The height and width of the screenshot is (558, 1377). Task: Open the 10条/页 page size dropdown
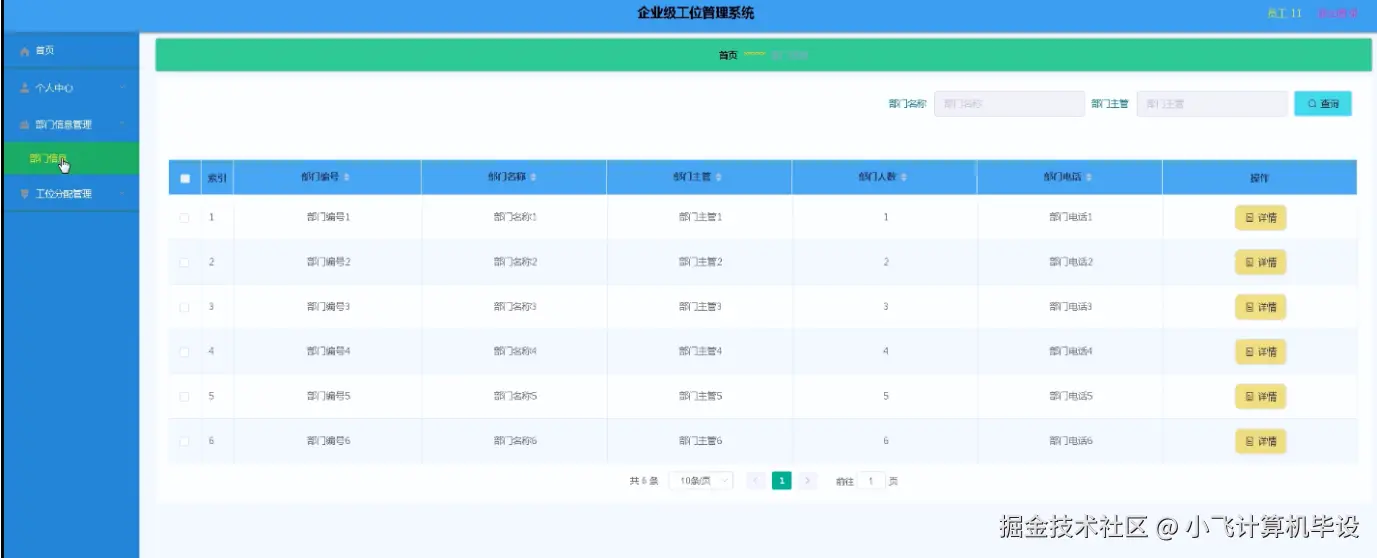[700, 481]
